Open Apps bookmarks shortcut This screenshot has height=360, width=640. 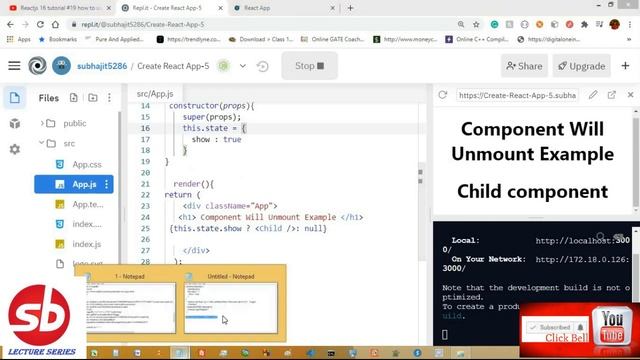coord(19,39)
